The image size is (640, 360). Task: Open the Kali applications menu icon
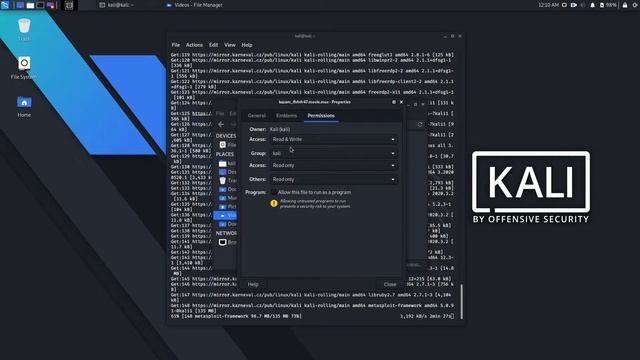coord(5,5)
